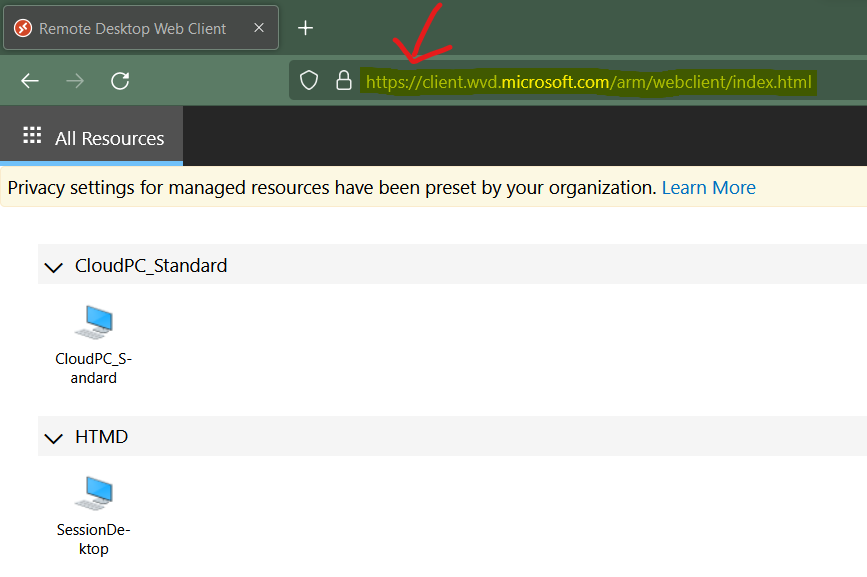View site security via padlock icon
This screenshot has width=867, height=577.
(x=344, y=81)
